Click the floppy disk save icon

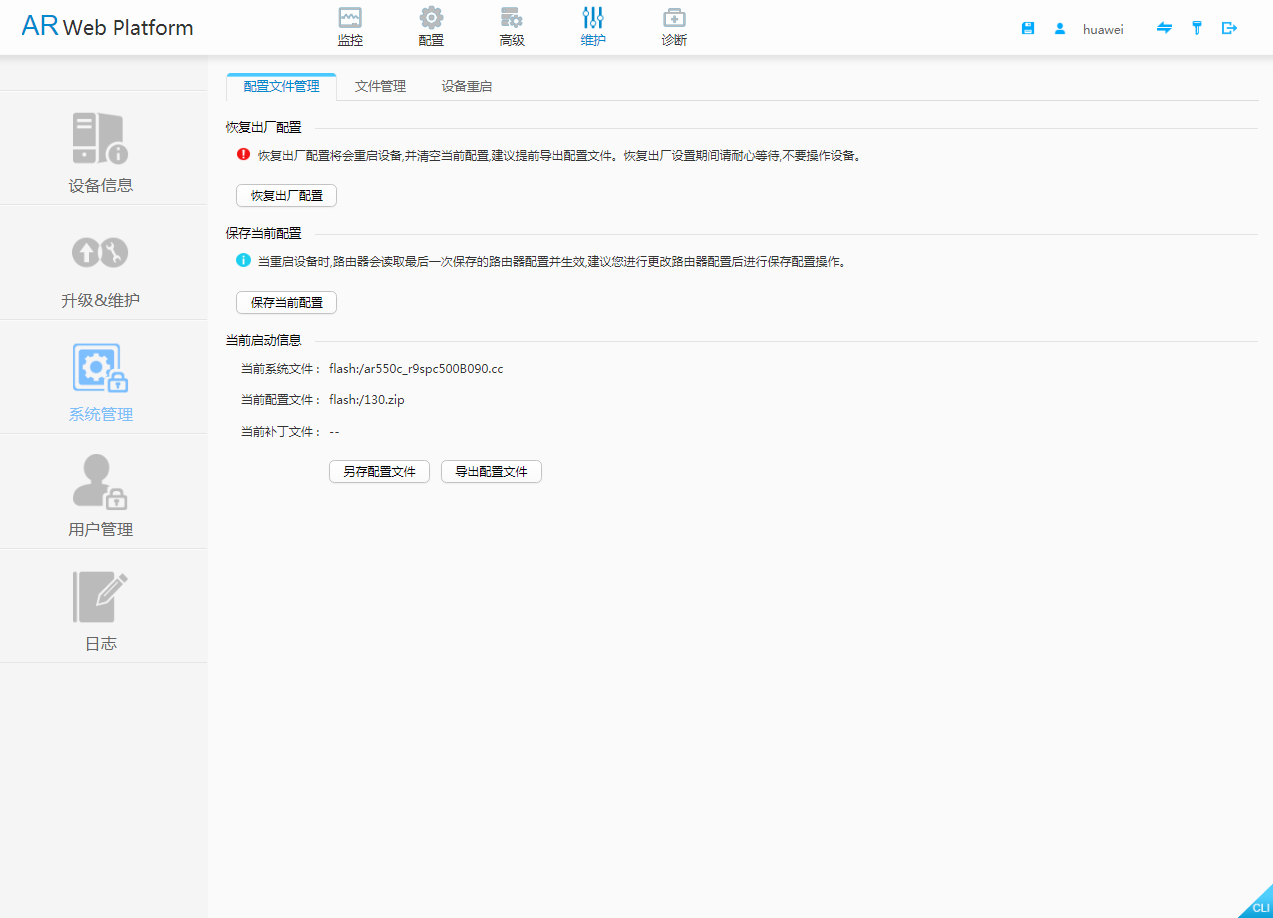point(1027,29)
